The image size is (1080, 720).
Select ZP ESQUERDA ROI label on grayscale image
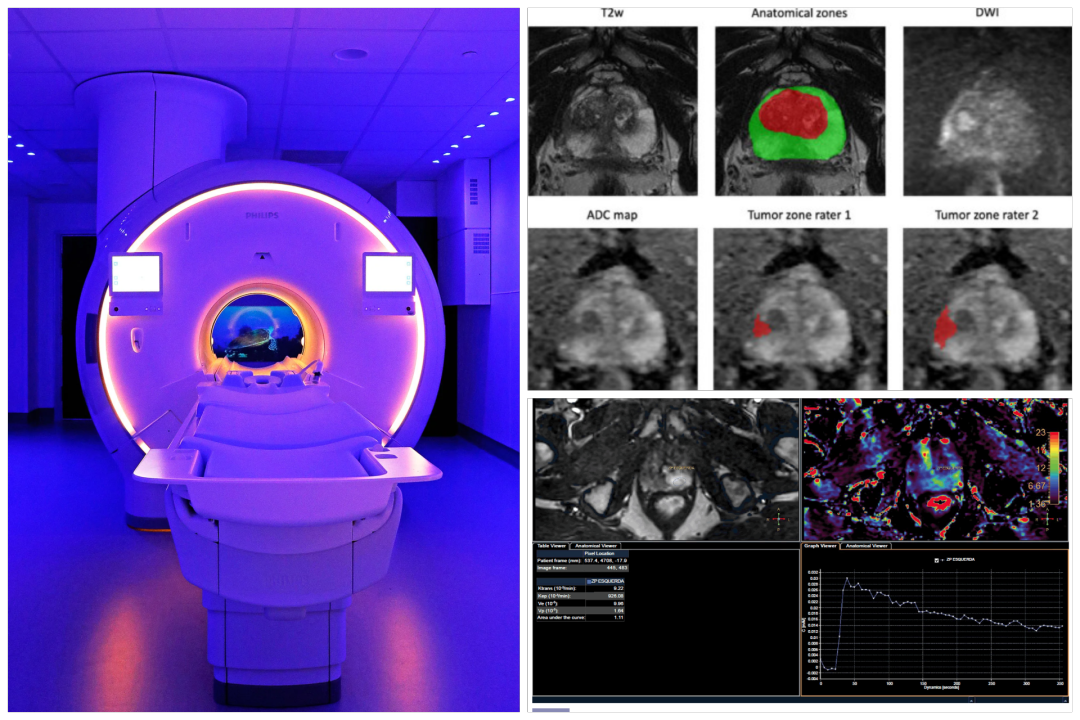(x=681, y=467)
